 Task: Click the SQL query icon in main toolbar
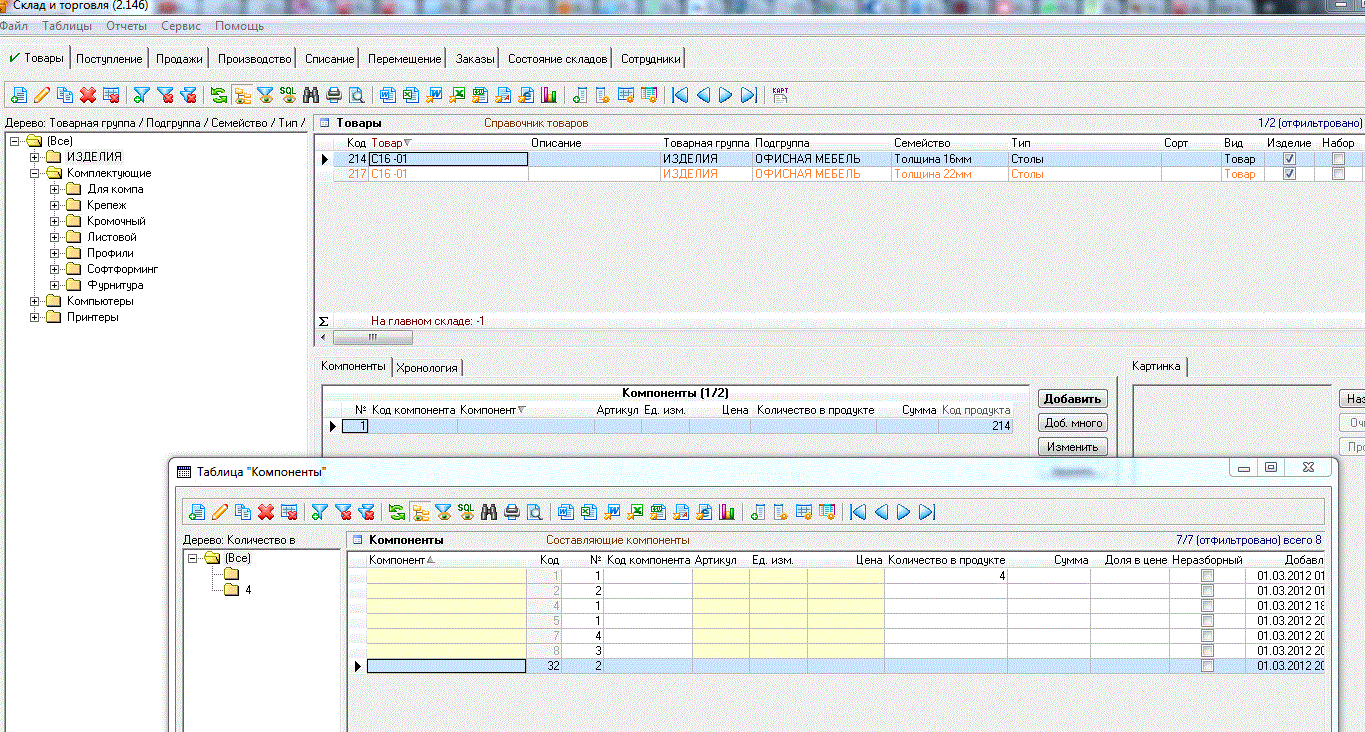288,95
